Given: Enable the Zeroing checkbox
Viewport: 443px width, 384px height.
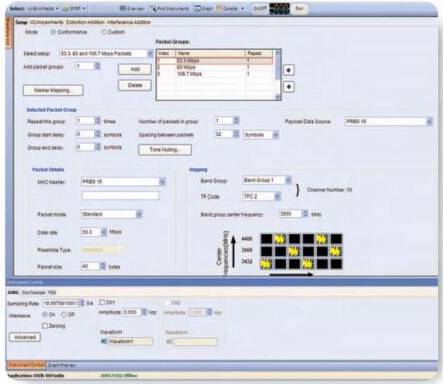Looking at the screenshot, I should click(x=45, y=326).
